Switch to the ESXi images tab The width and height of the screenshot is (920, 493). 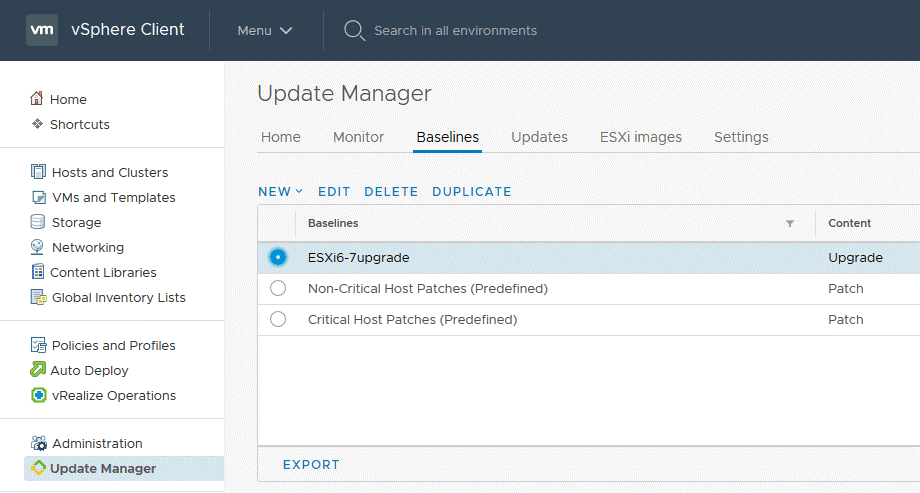point(640,137)
